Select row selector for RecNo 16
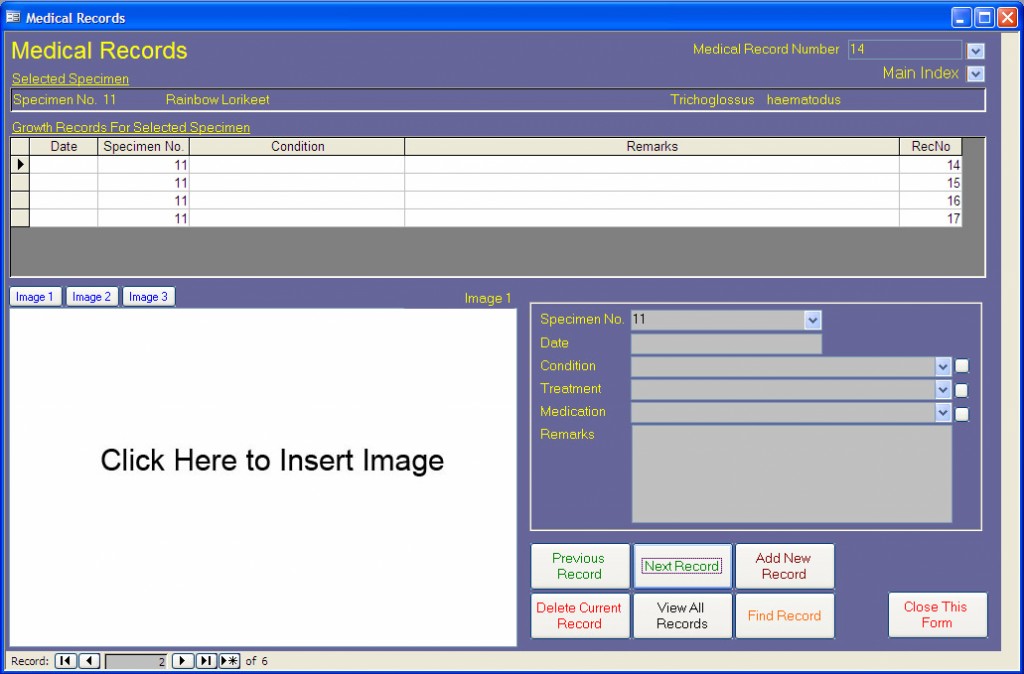This screenshot has width=1024, height=674. click(20, 200)
